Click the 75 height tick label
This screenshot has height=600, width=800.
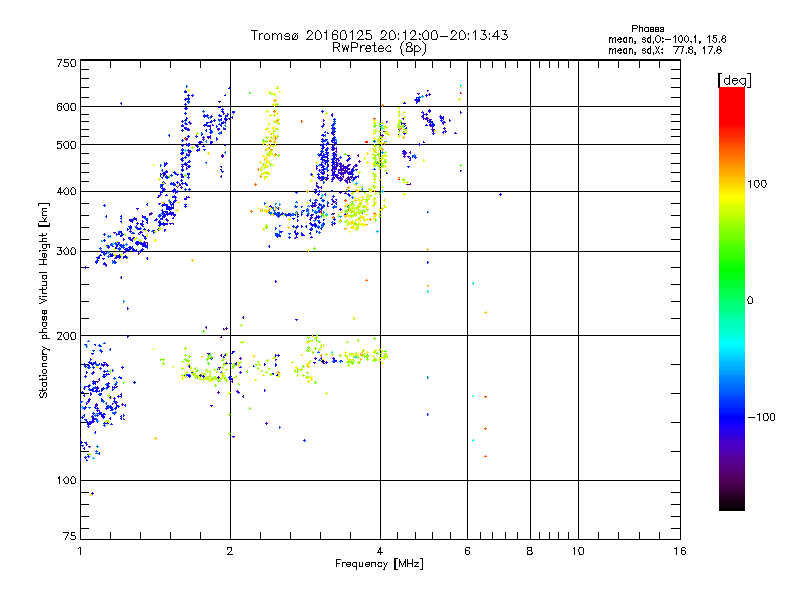(x=70, y=536)
